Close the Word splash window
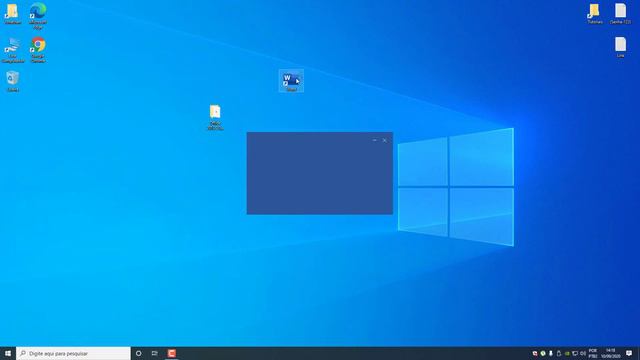 point(384,140)
